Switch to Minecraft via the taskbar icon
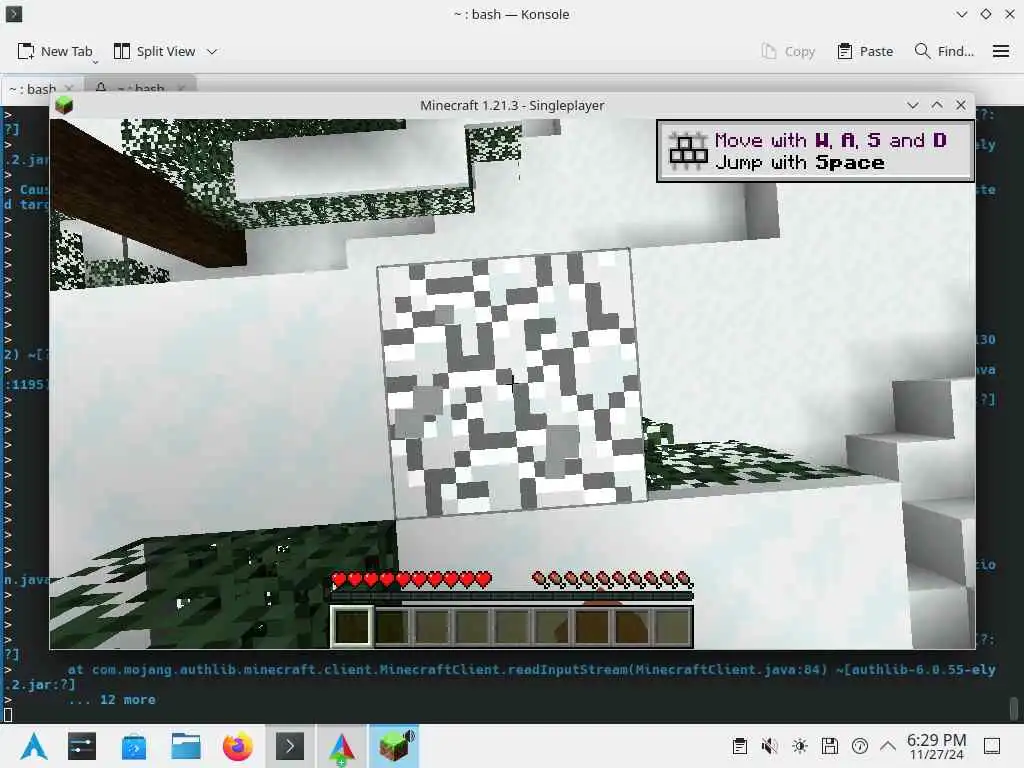Viewport: 1024px width, 768px height. 394,746
